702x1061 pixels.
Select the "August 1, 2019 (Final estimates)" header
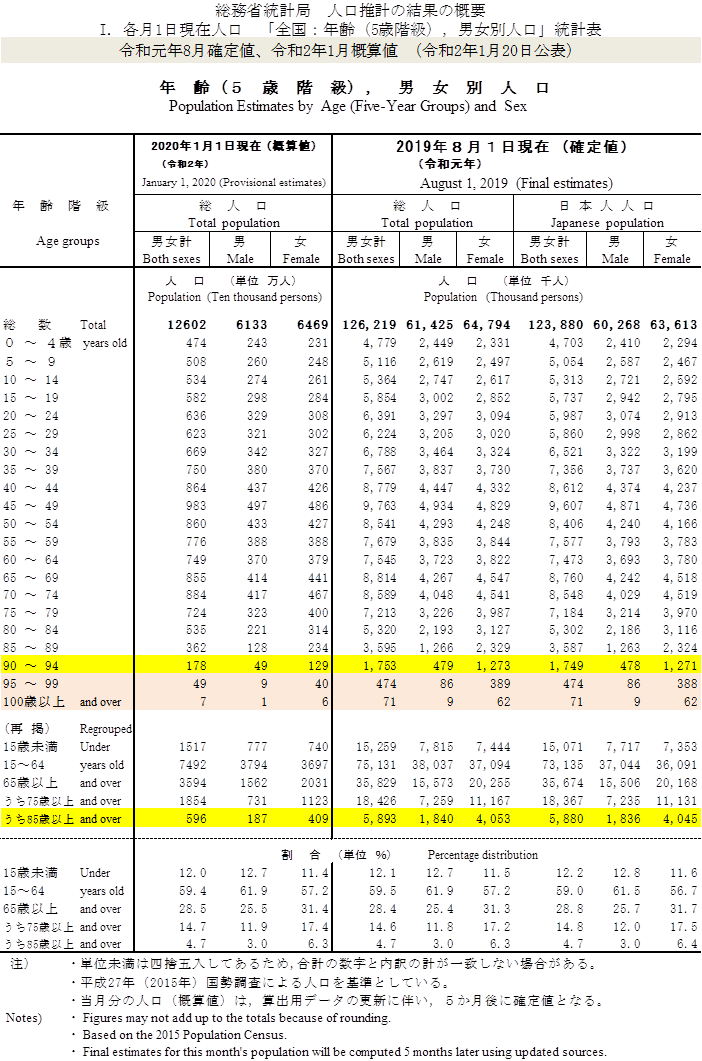coord(516,183)
